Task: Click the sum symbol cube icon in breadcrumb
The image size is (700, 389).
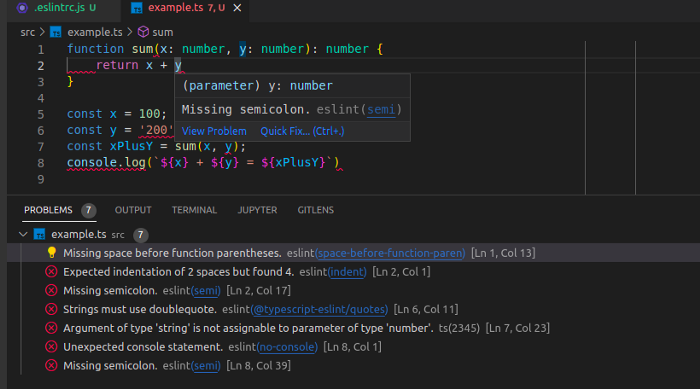Action: tap(143, 32)
